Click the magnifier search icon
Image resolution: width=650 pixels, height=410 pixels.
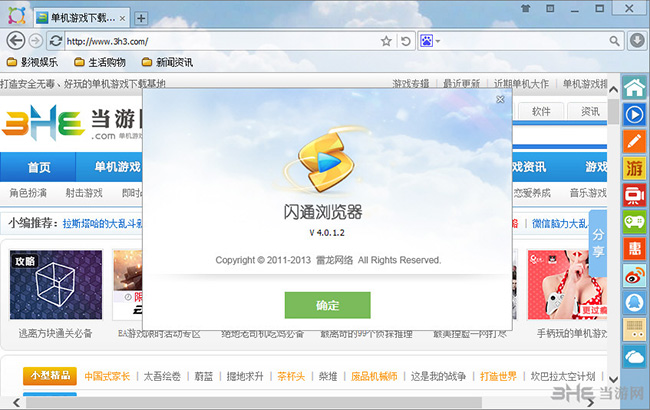(614, 41)
